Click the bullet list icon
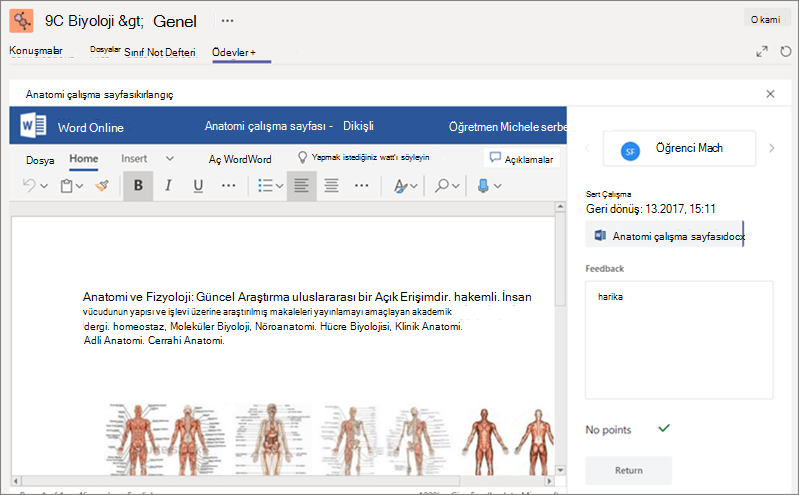799x495 pixels. coord(265,186)
